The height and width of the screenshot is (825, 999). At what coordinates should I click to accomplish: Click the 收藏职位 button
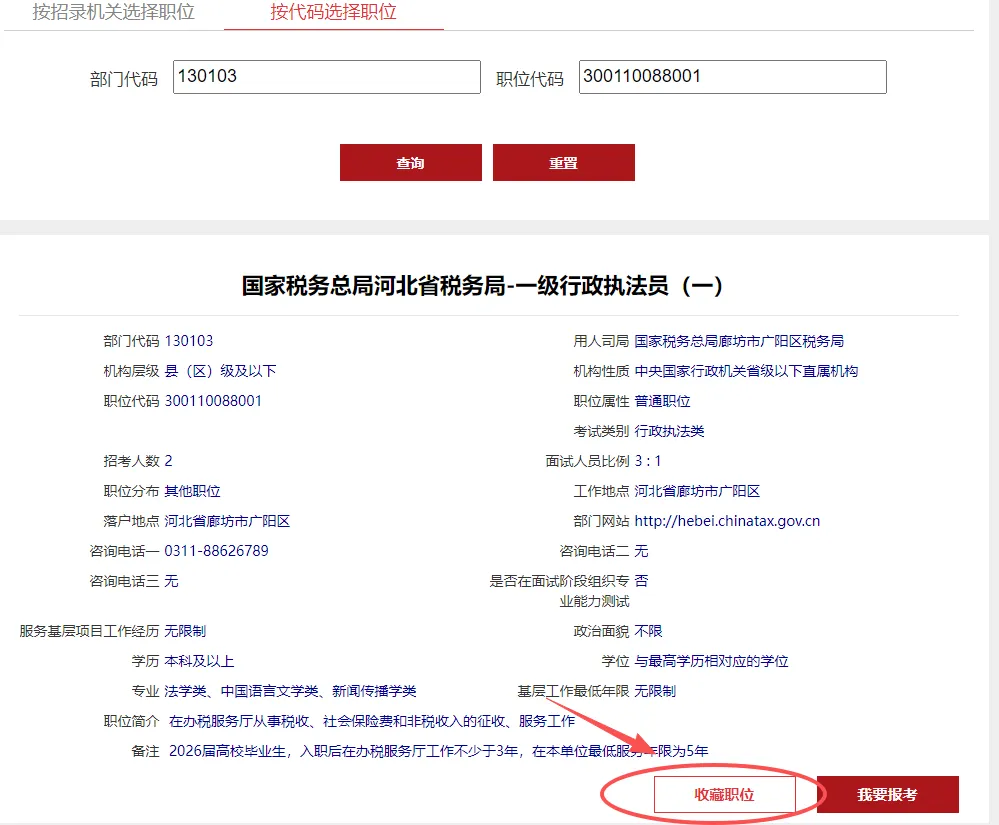(x=724, y=794)
